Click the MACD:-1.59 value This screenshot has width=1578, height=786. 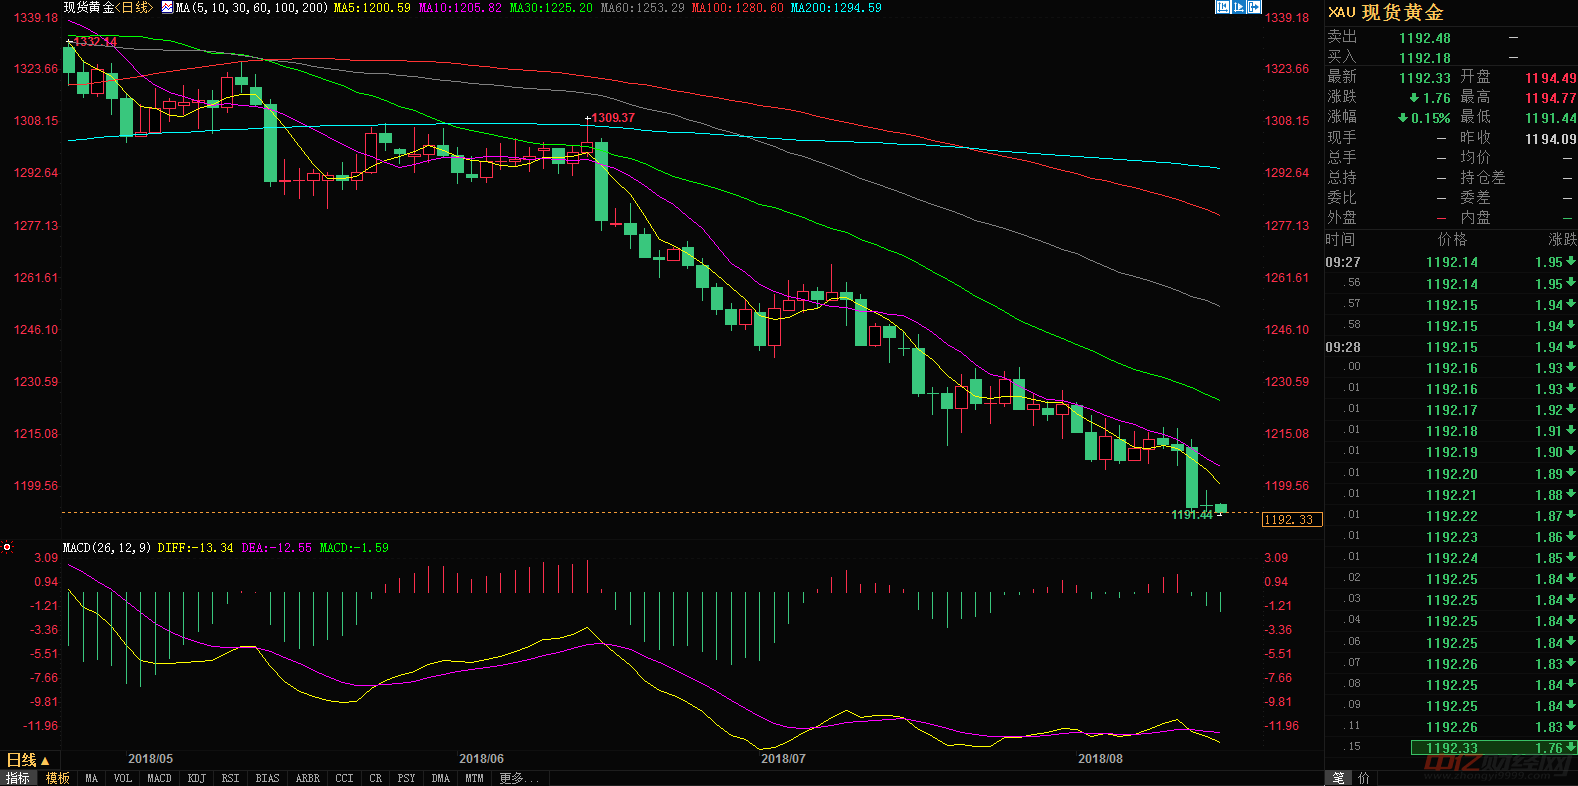[x=354, y=548]
